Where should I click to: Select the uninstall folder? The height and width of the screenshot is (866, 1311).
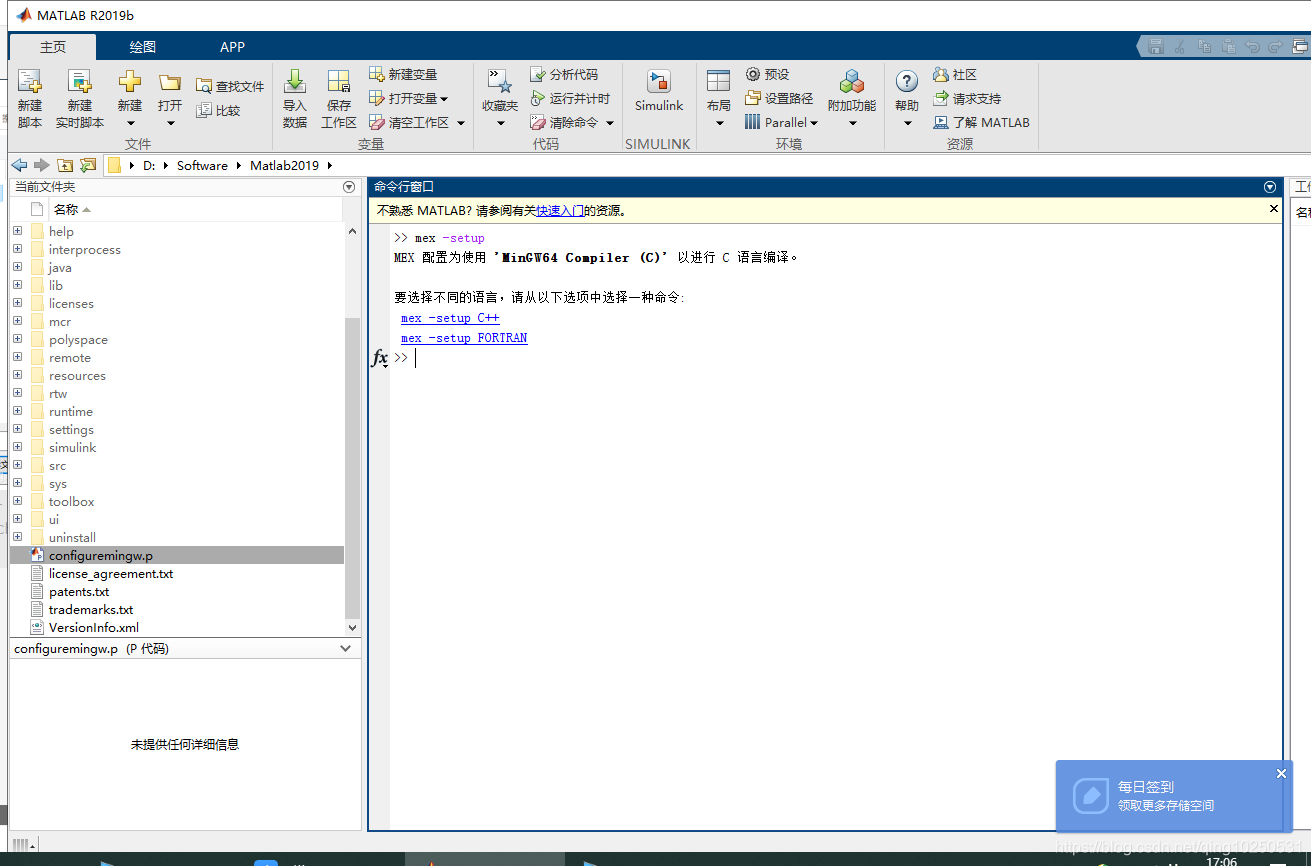click(72, 537)
